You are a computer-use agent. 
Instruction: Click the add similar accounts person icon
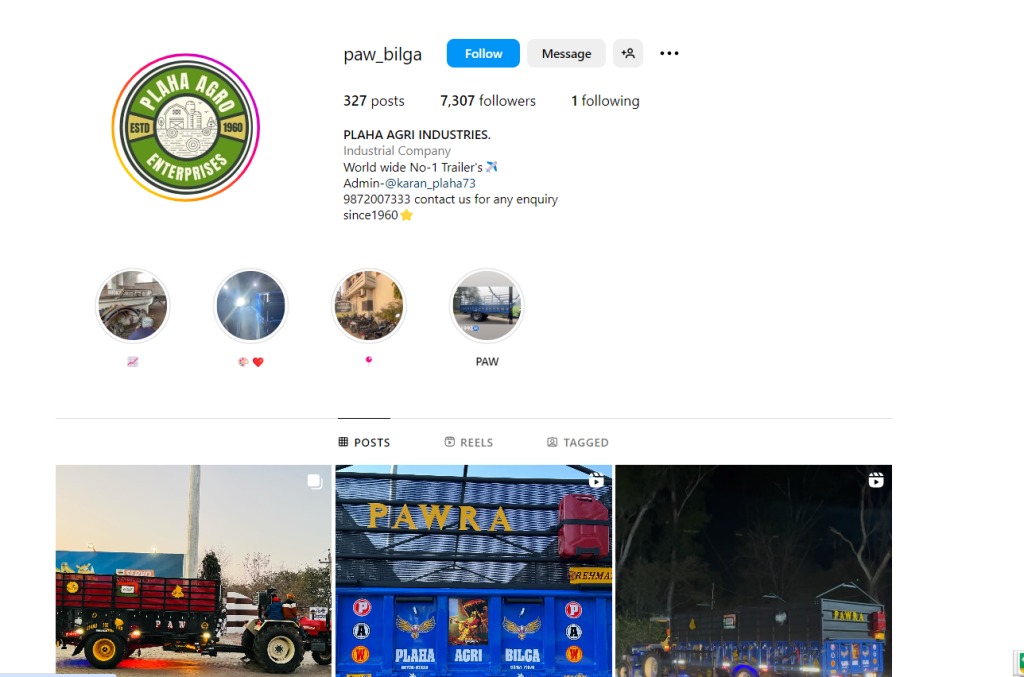pos(628,54)
